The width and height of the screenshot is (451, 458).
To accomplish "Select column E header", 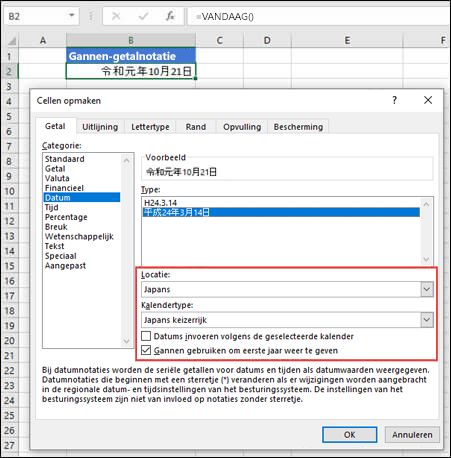I will [x=347, y=40].
